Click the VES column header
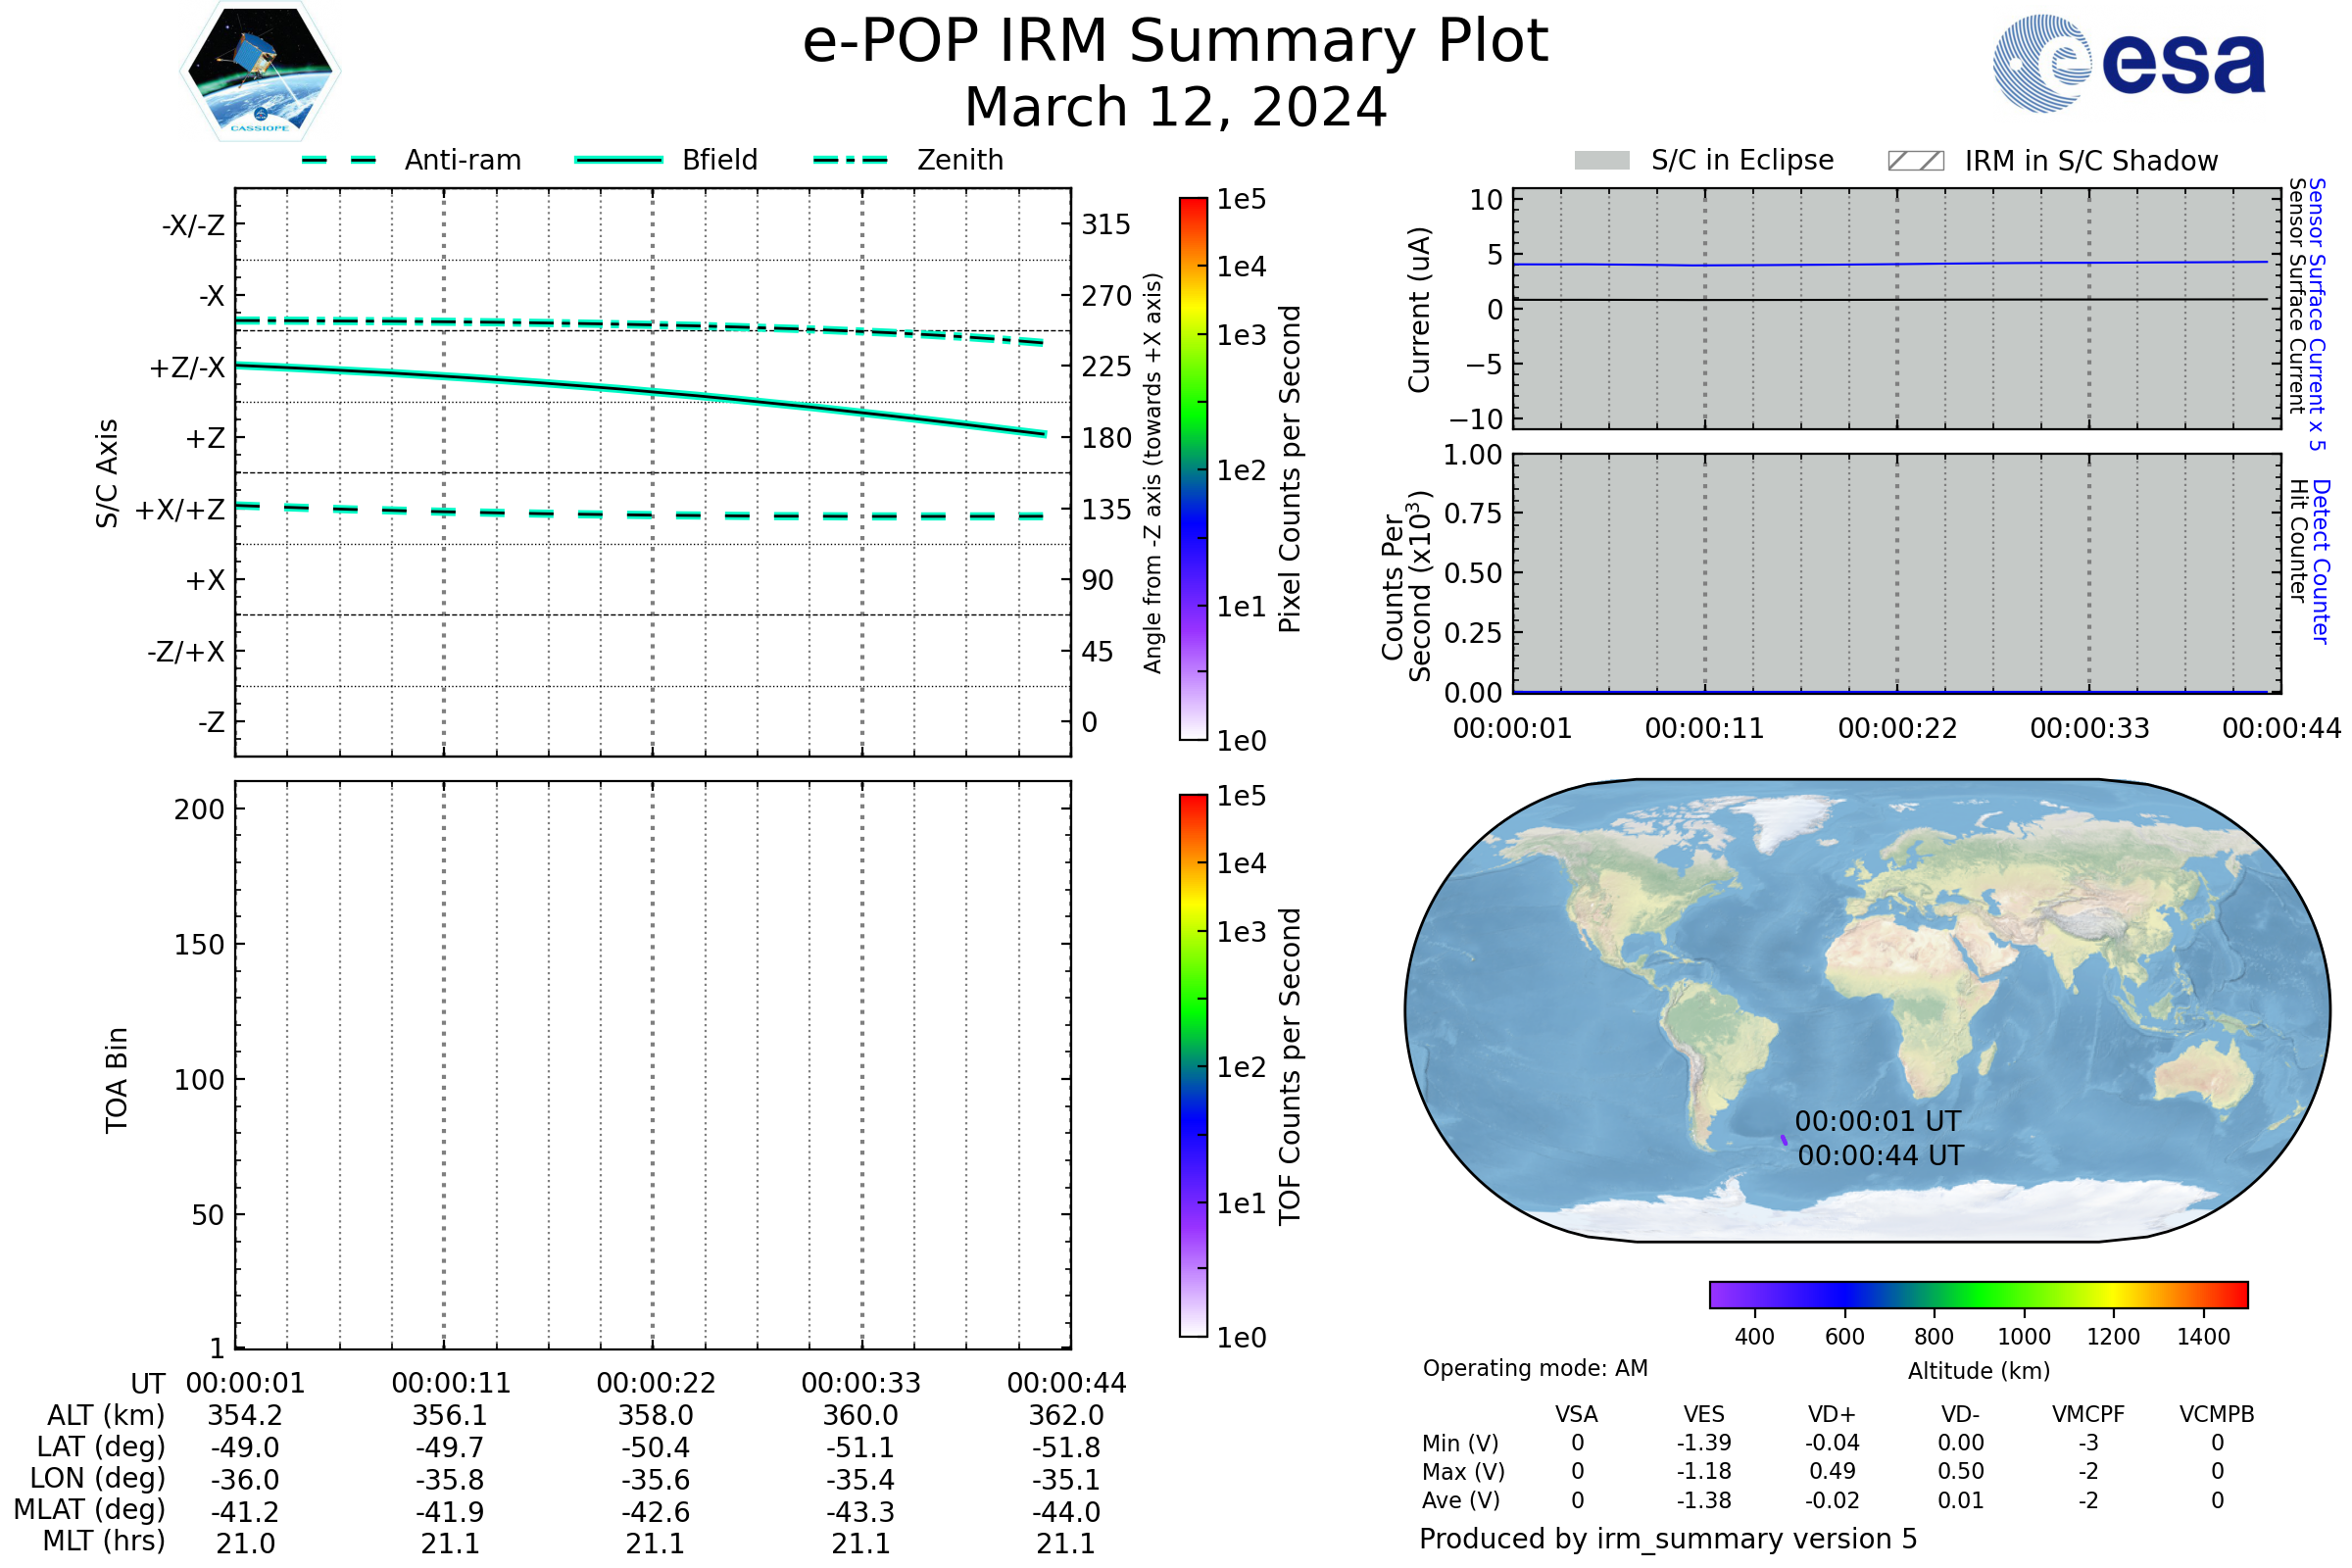2352x1568 pixels. click(x=1703, y=1414)
